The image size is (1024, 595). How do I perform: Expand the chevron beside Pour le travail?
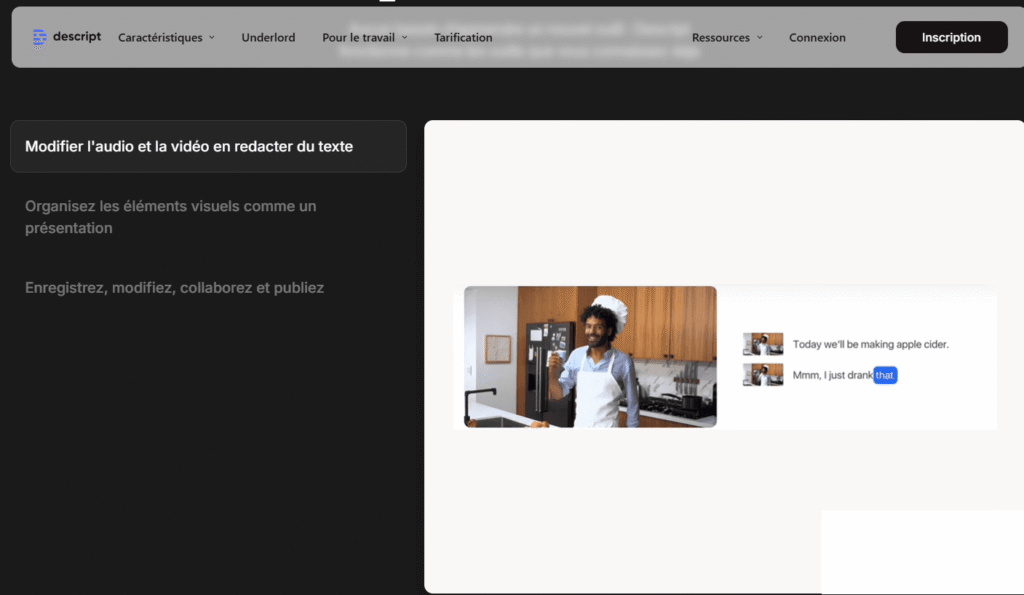(x=404, y=38)
